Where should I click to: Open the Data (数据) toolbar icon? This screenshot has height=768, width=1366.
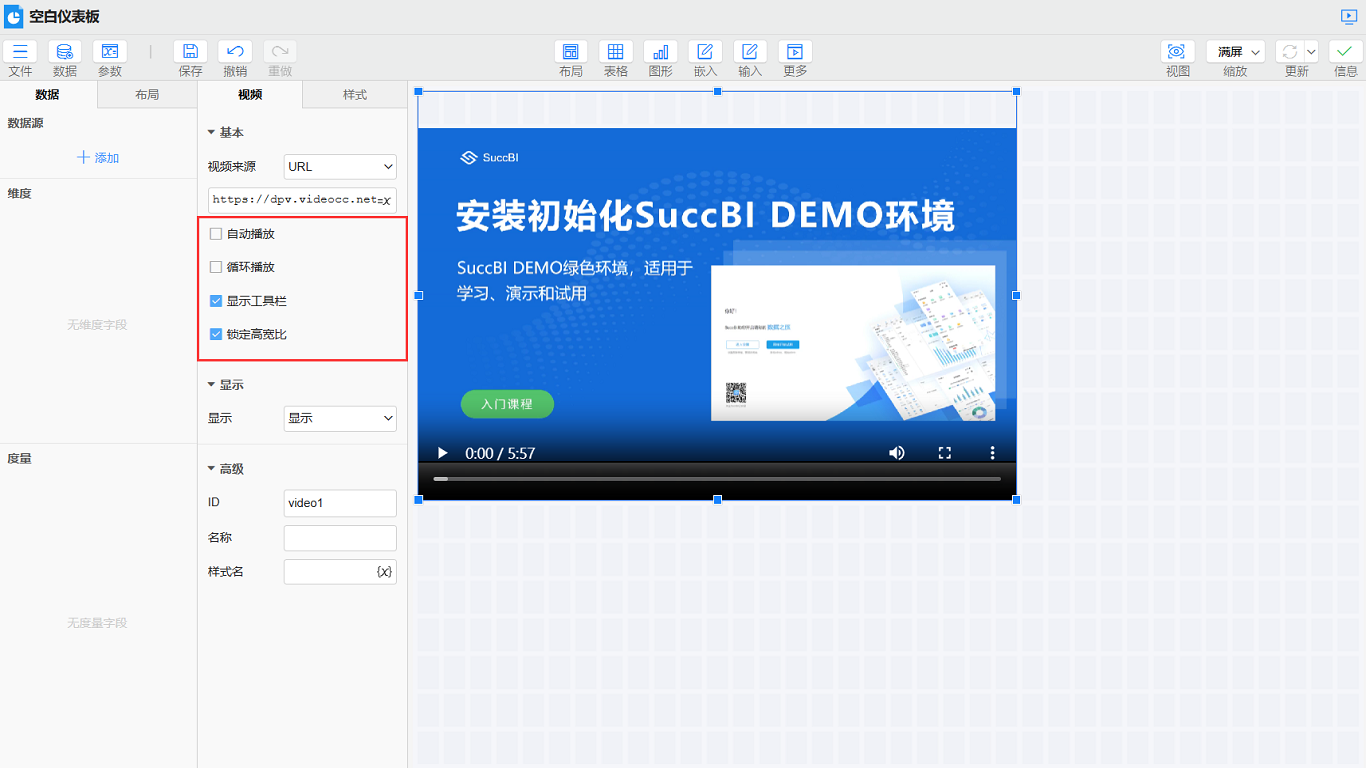click(x=65, y=52)
